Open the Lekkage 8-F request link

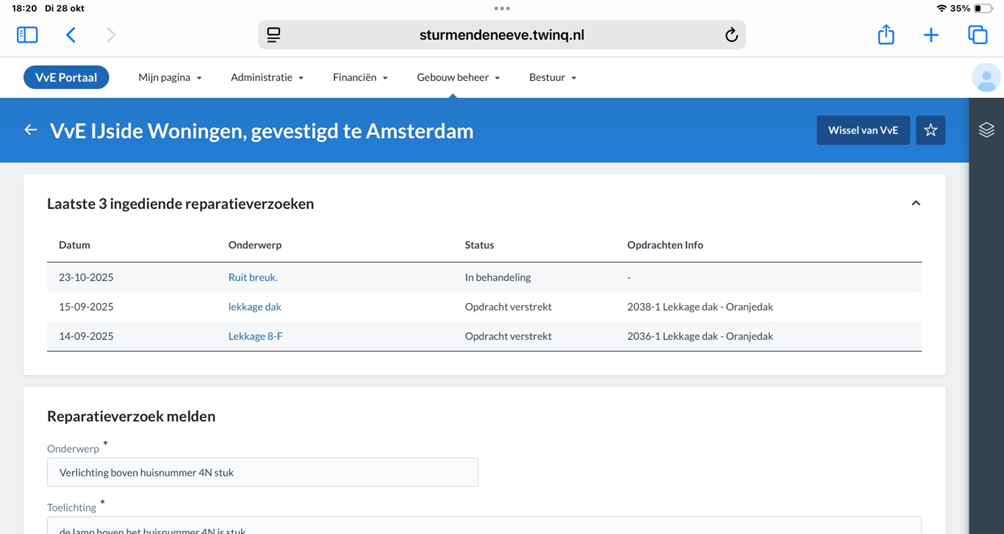(x=255, y=336)
